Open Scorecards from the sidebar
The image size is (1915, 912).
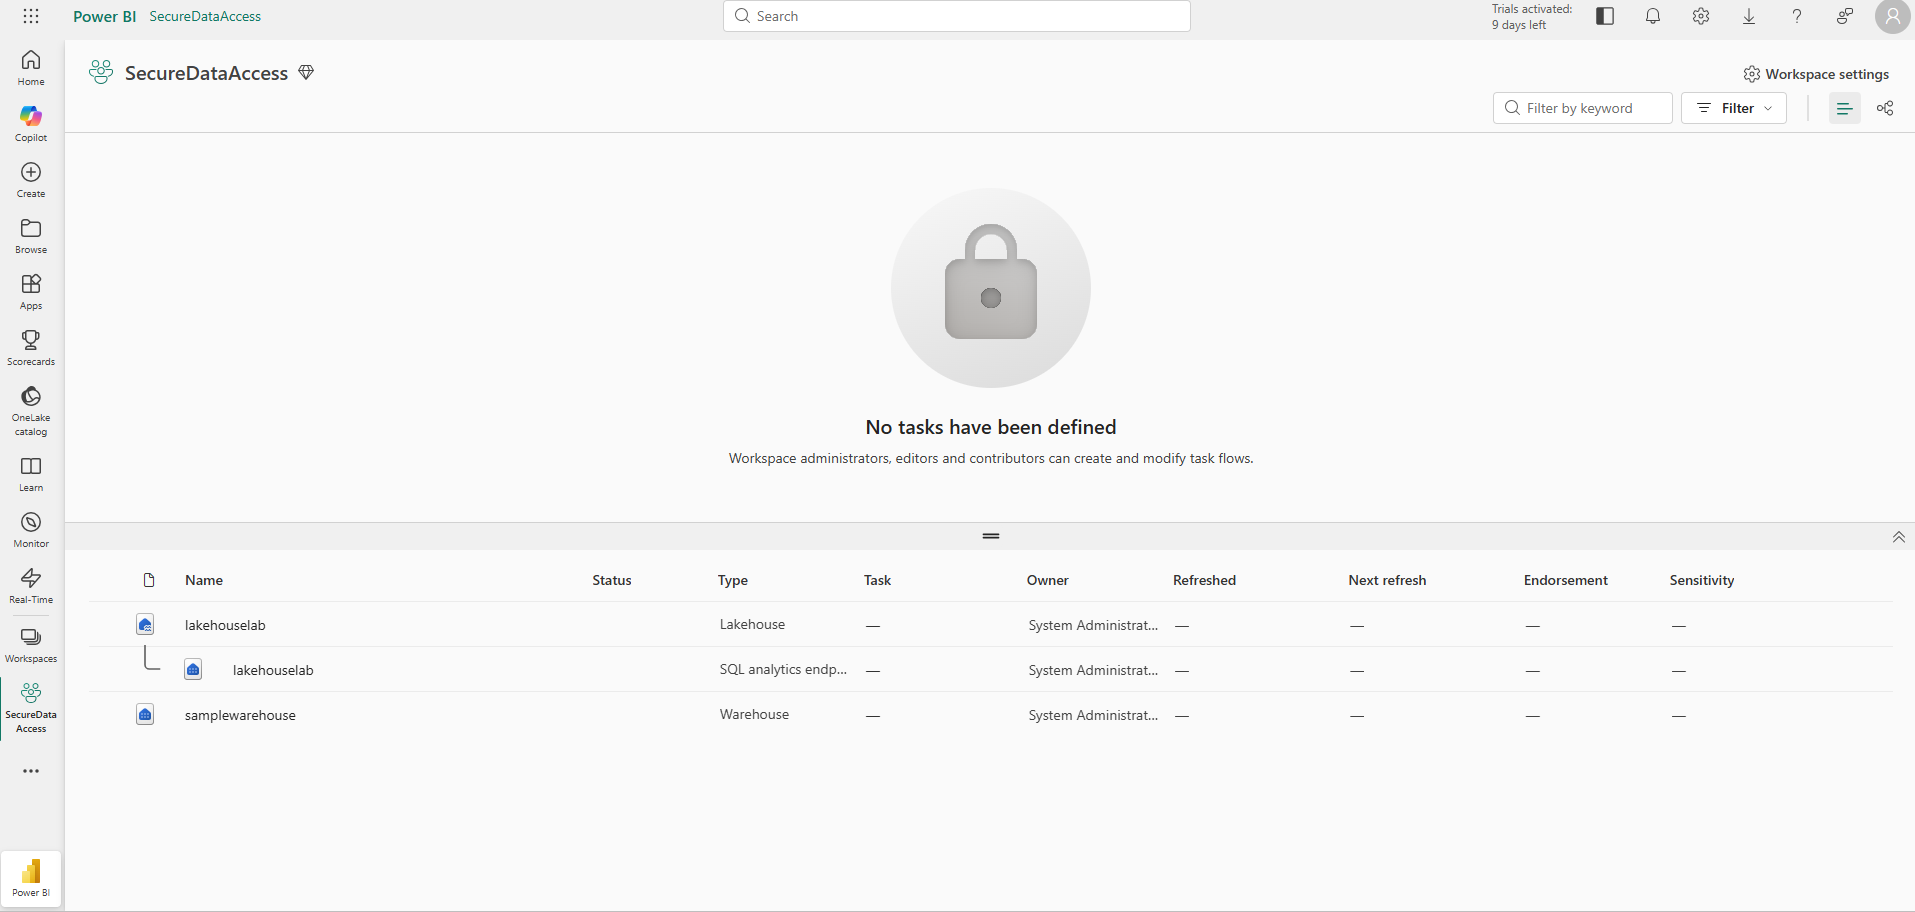pos(31,348)
